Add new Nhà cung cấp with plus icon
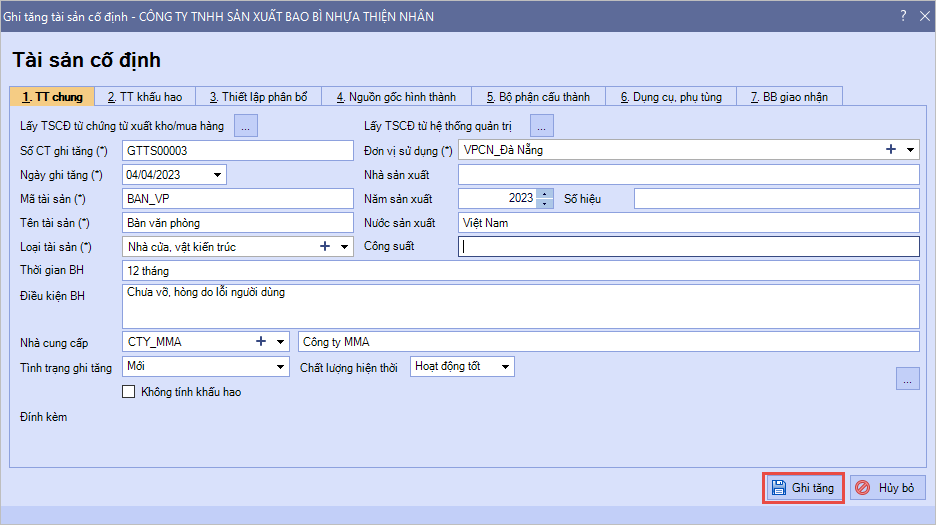Screen dimensions: 936x525 [x=261, y=342]
